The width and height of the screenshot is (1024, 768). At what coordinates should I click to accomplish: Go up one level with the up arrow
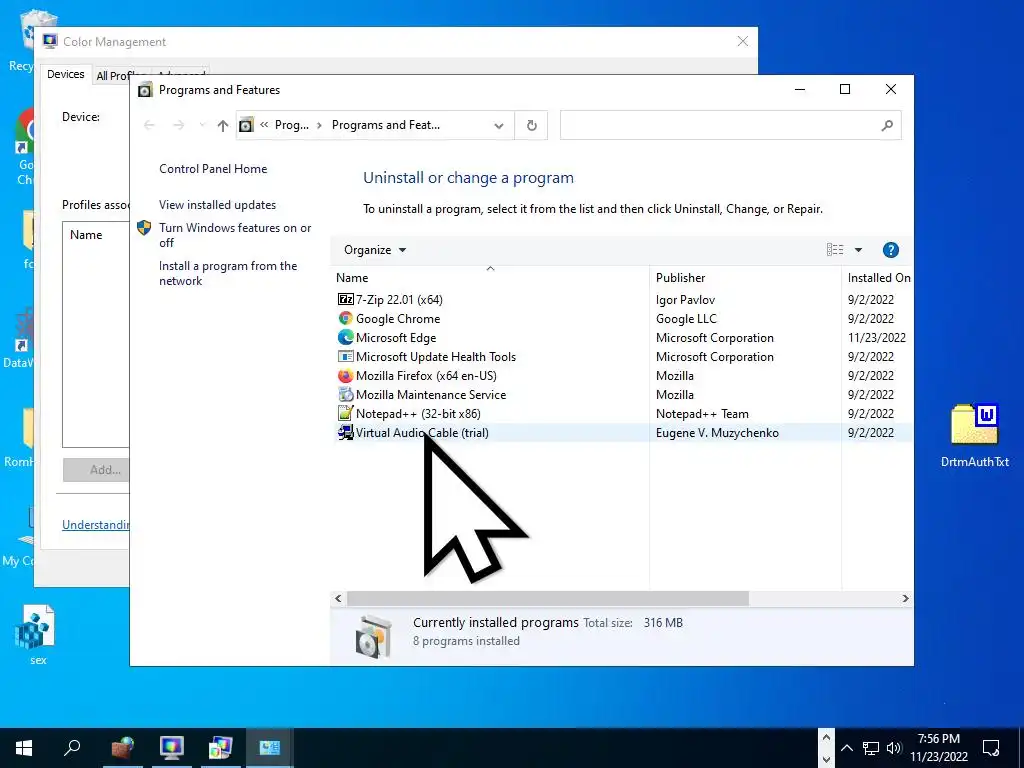pyautogui.click(x=223, y=125)
